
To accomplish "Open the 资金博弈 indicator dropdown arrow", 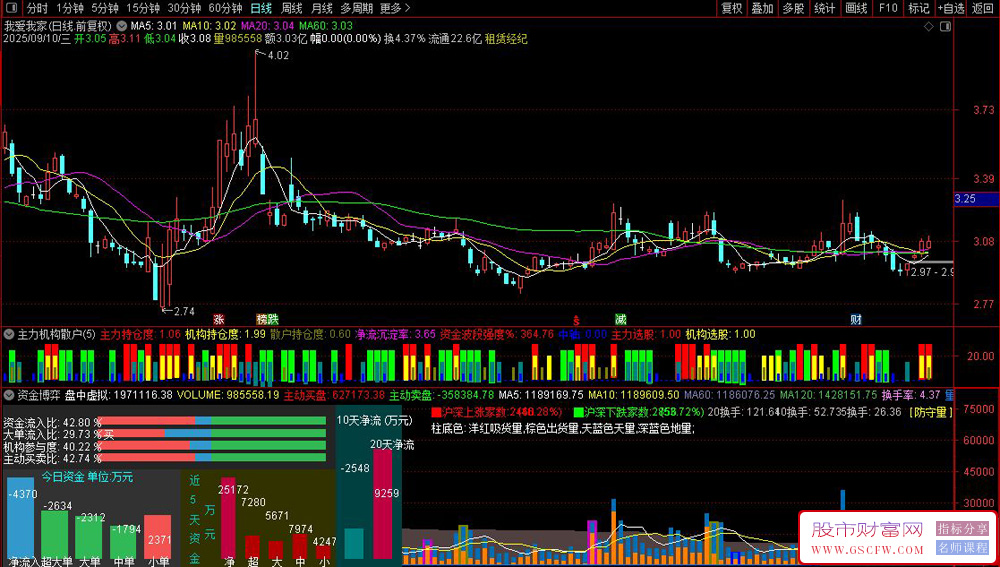I will coord(10,395).
